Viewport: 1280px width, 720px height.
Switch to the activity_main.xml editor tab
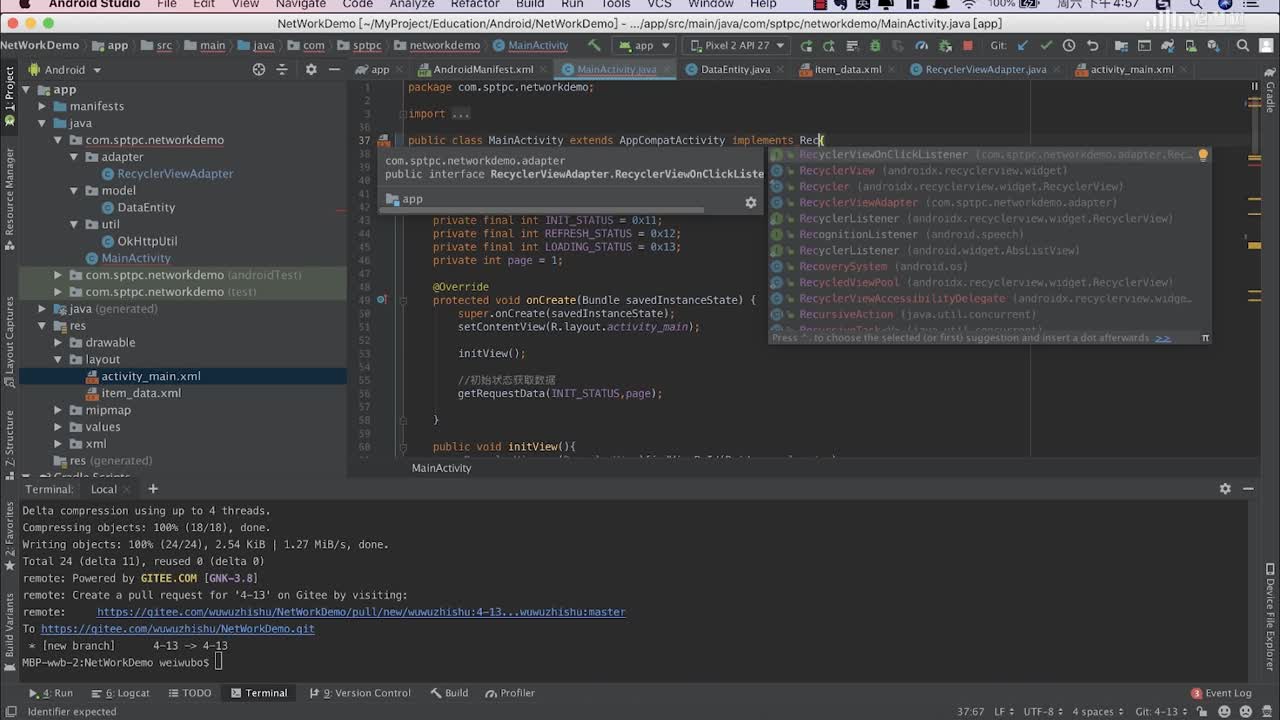click(x=1131, y=69)
